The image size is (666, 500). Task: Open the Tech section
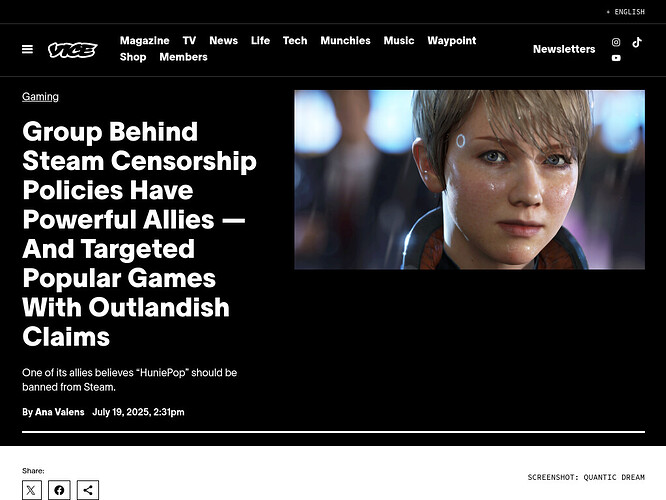pyautogui.click(x=295, y=41)
